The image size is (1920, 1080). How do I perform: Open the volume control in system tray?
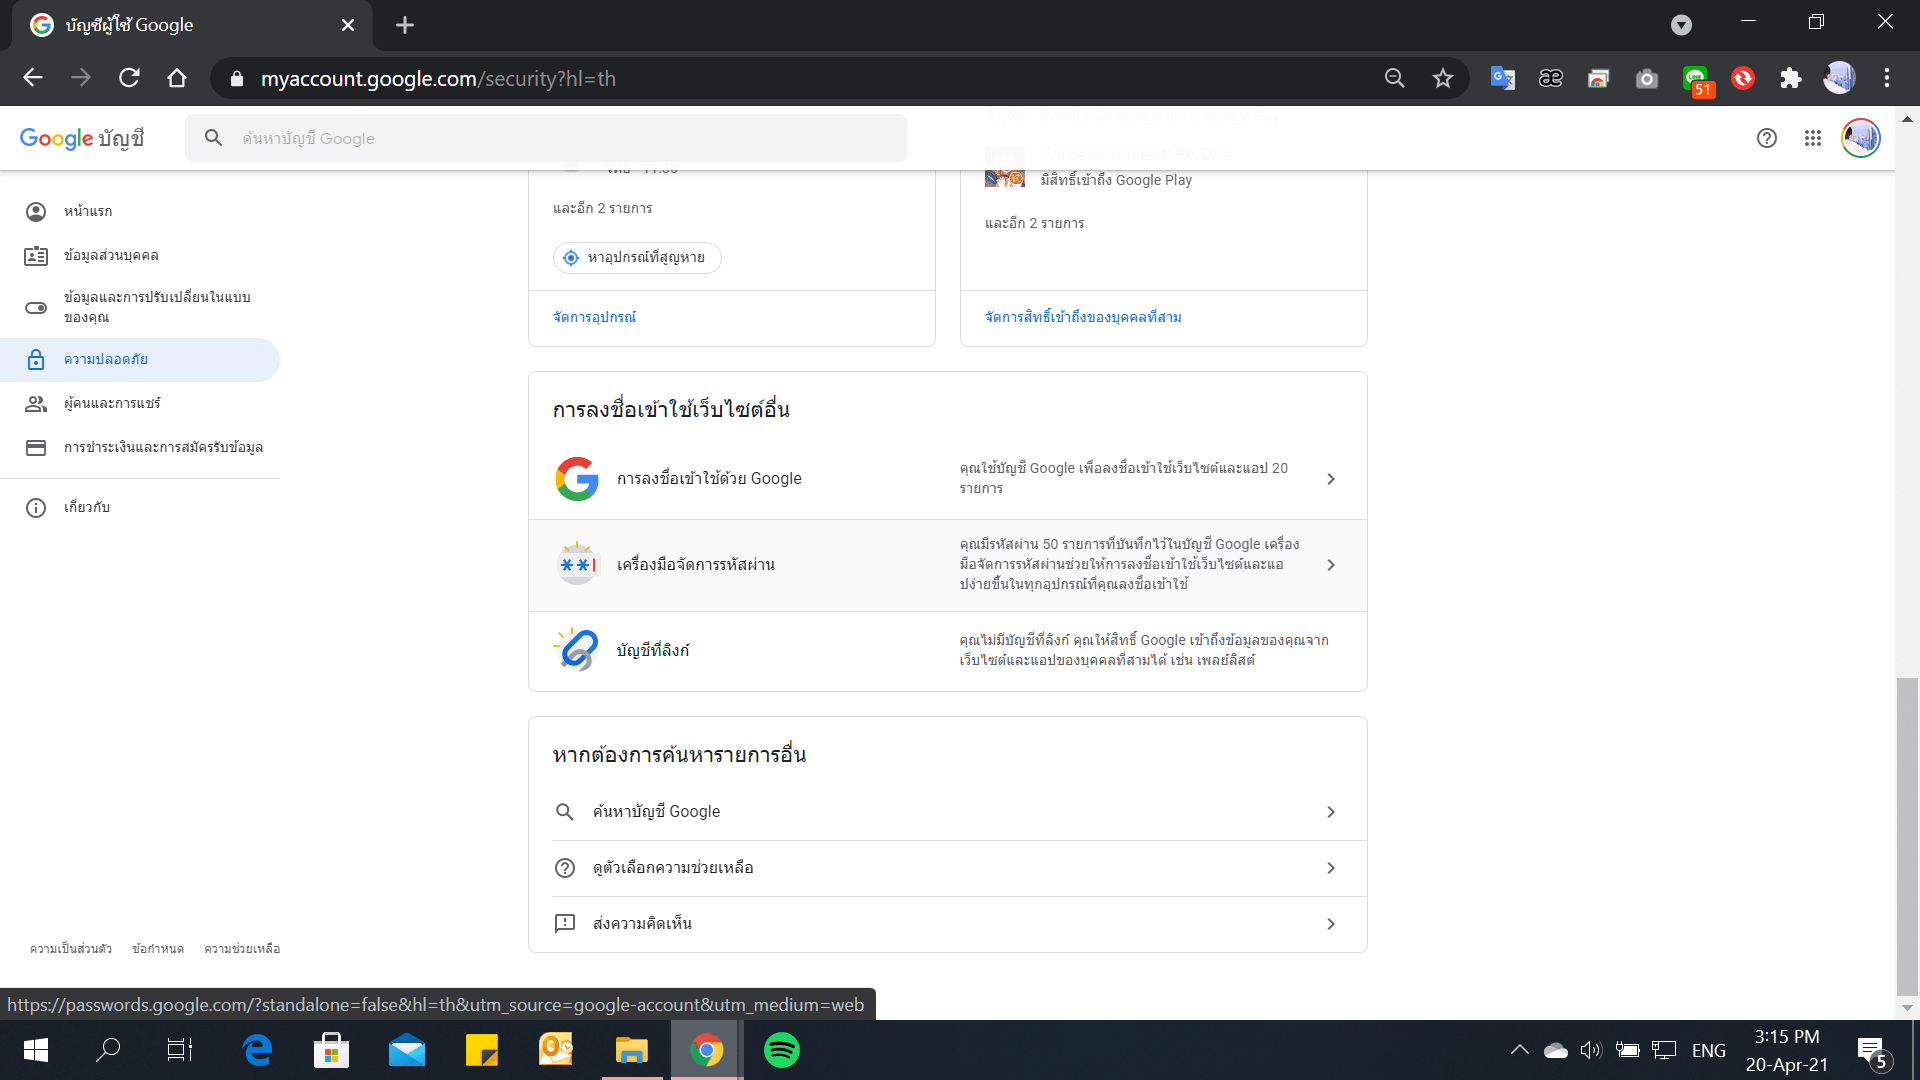[x=1590, y=1050]
